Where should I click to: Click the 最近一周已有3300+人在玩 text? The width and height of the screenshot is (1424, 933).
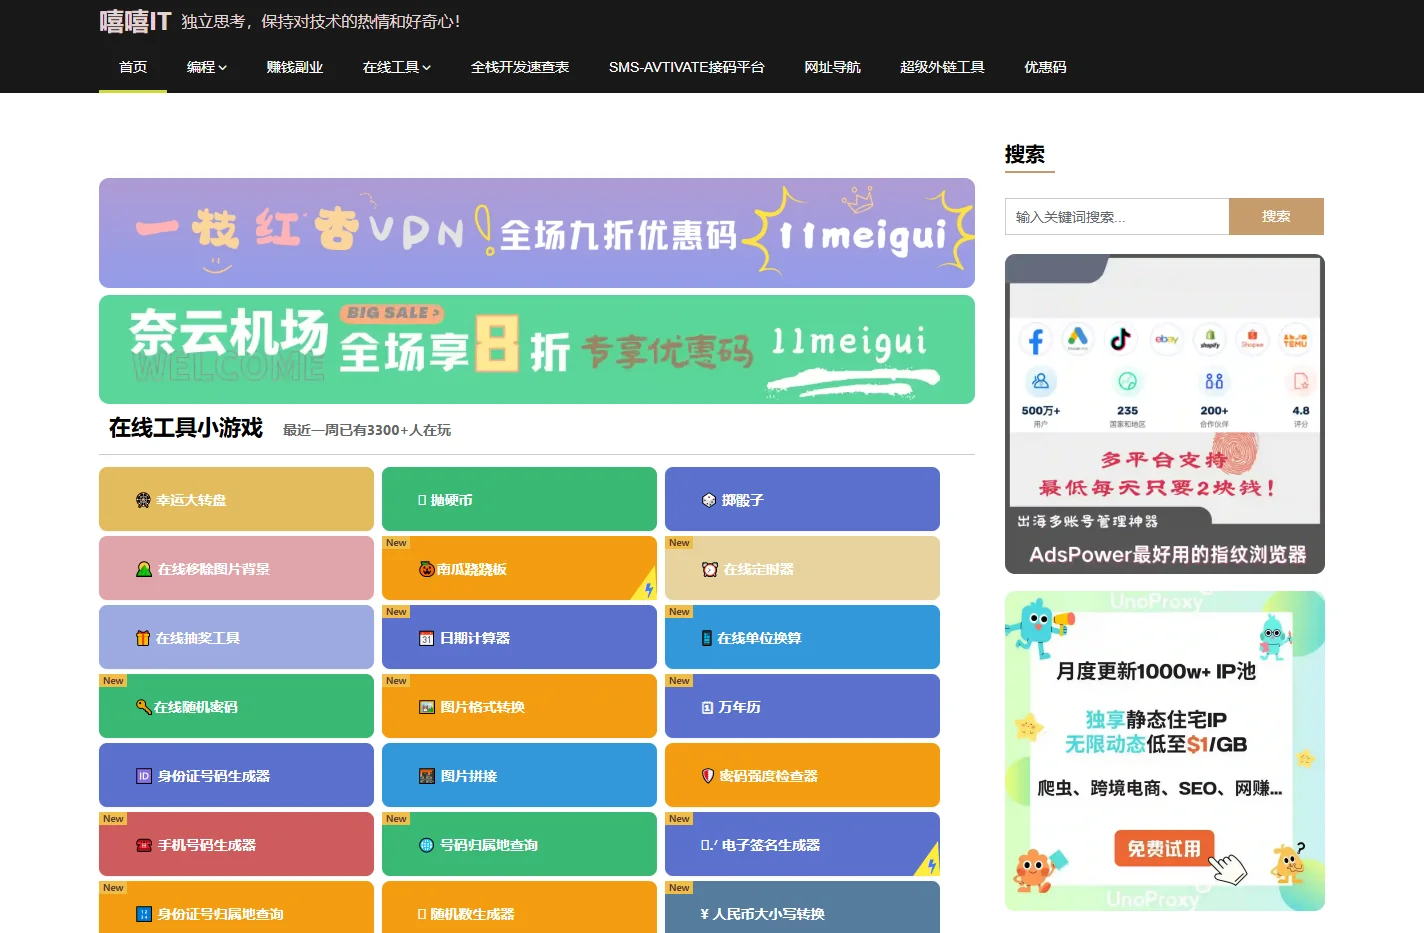(367, 430)
